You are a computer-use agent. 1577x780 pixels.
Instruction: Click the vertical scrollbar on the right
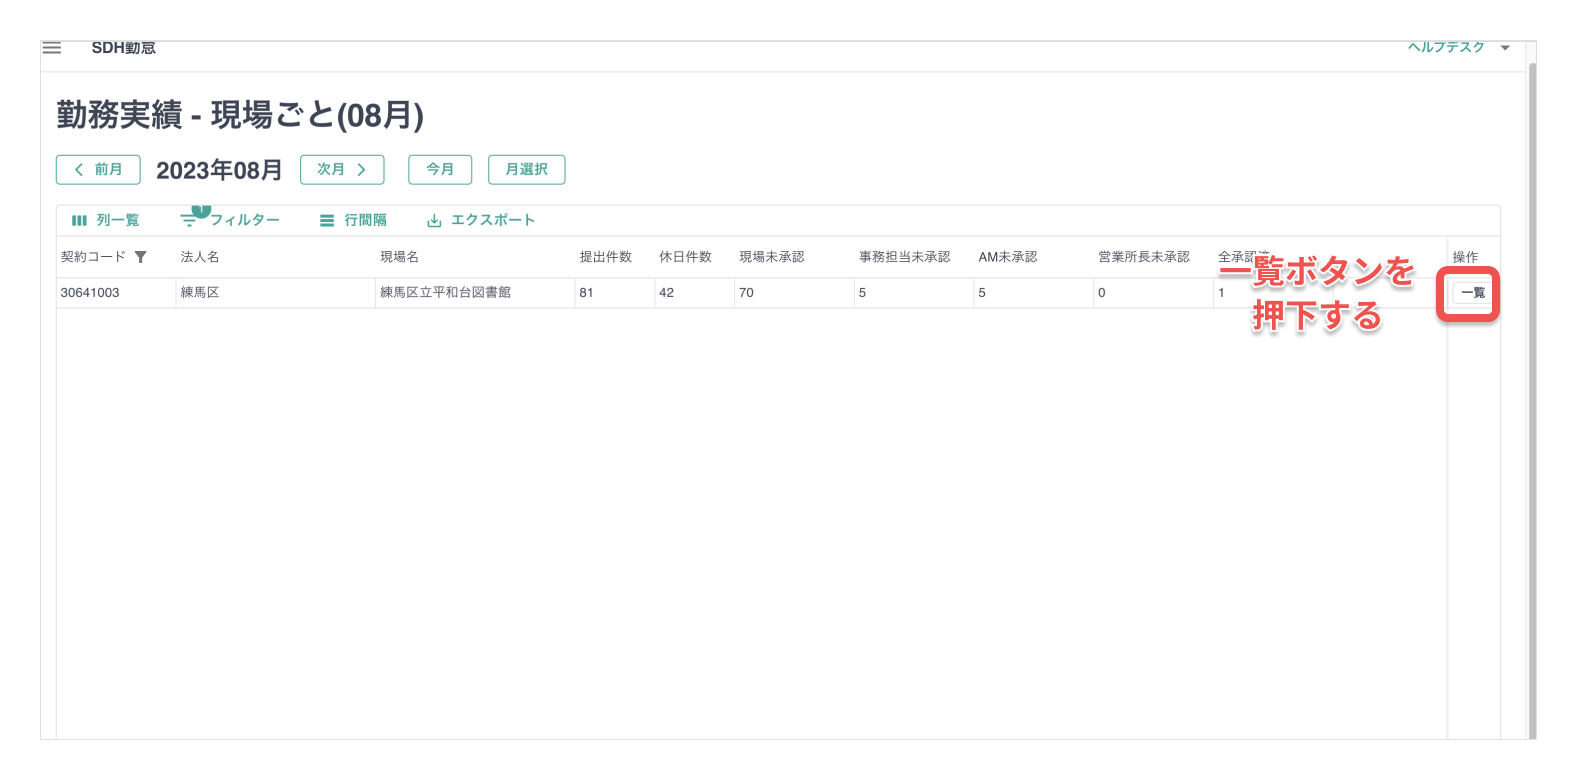(x=1531, y=400)
